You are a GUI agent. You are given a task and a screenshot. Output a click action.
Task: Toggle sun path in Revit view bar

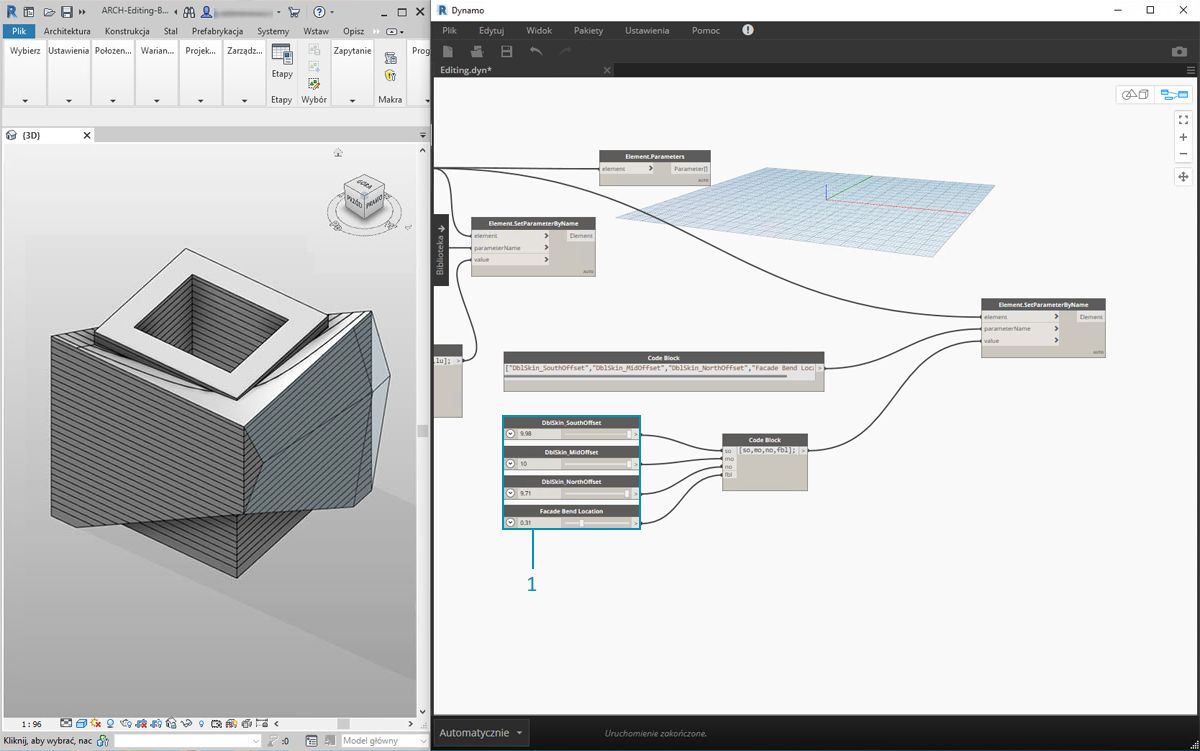(96, 723)
